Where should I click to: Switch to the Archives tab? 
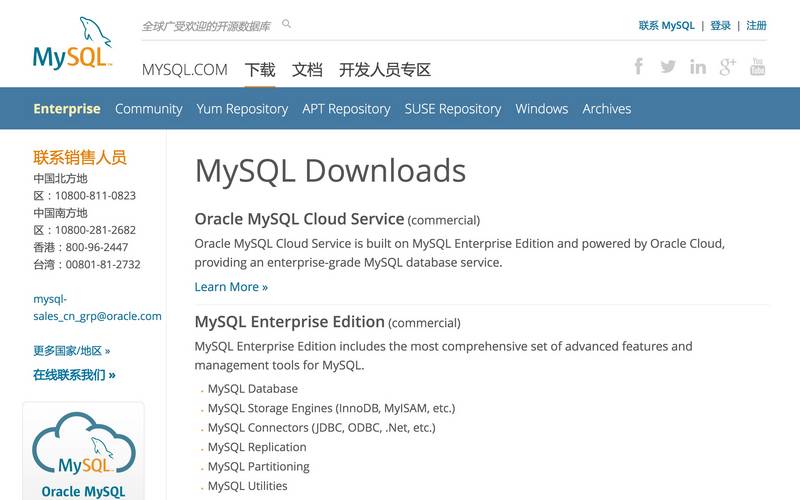tap(607, 109)
